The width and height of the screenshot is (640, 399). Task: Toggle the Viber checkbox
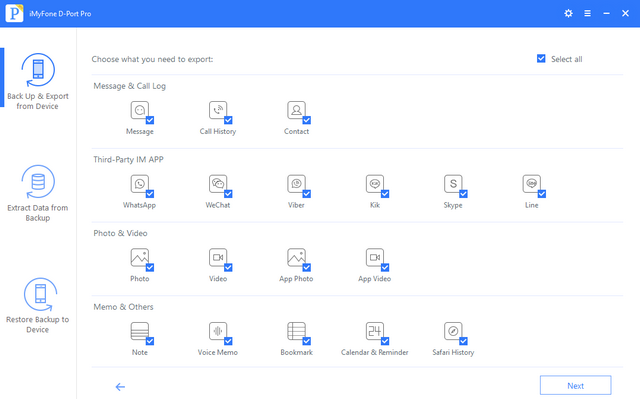[x=307, y=194]
